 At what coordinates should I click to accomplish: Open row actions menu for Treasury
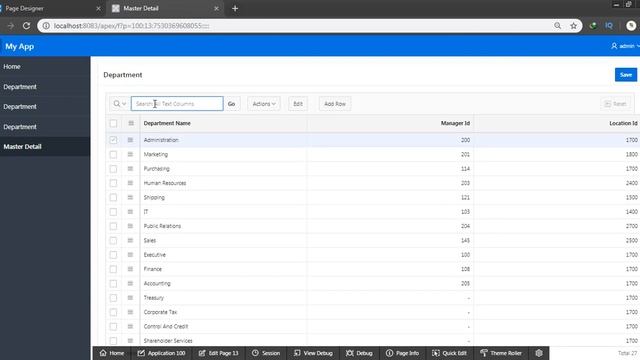coord(130,298)
